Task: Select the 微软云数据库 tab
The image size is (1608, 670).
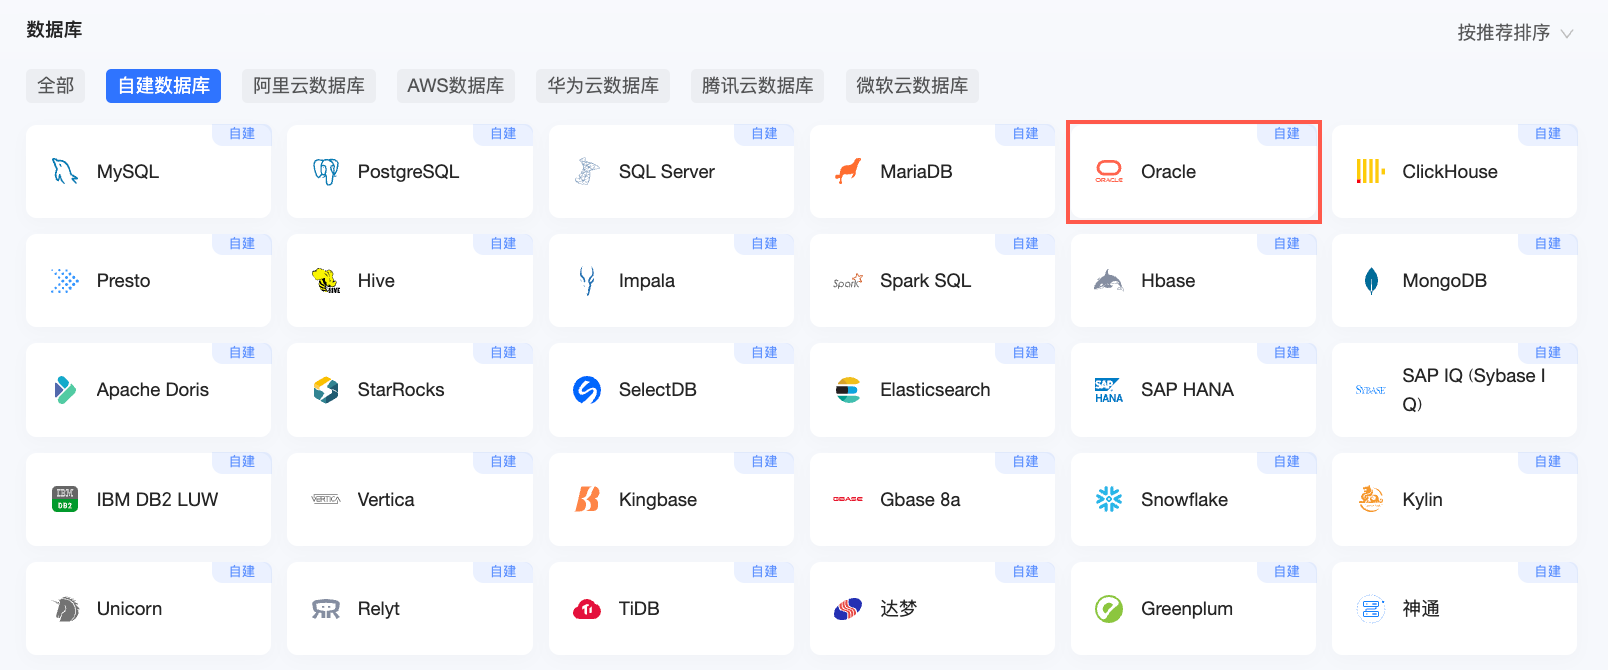Action: tap(912, 86)
